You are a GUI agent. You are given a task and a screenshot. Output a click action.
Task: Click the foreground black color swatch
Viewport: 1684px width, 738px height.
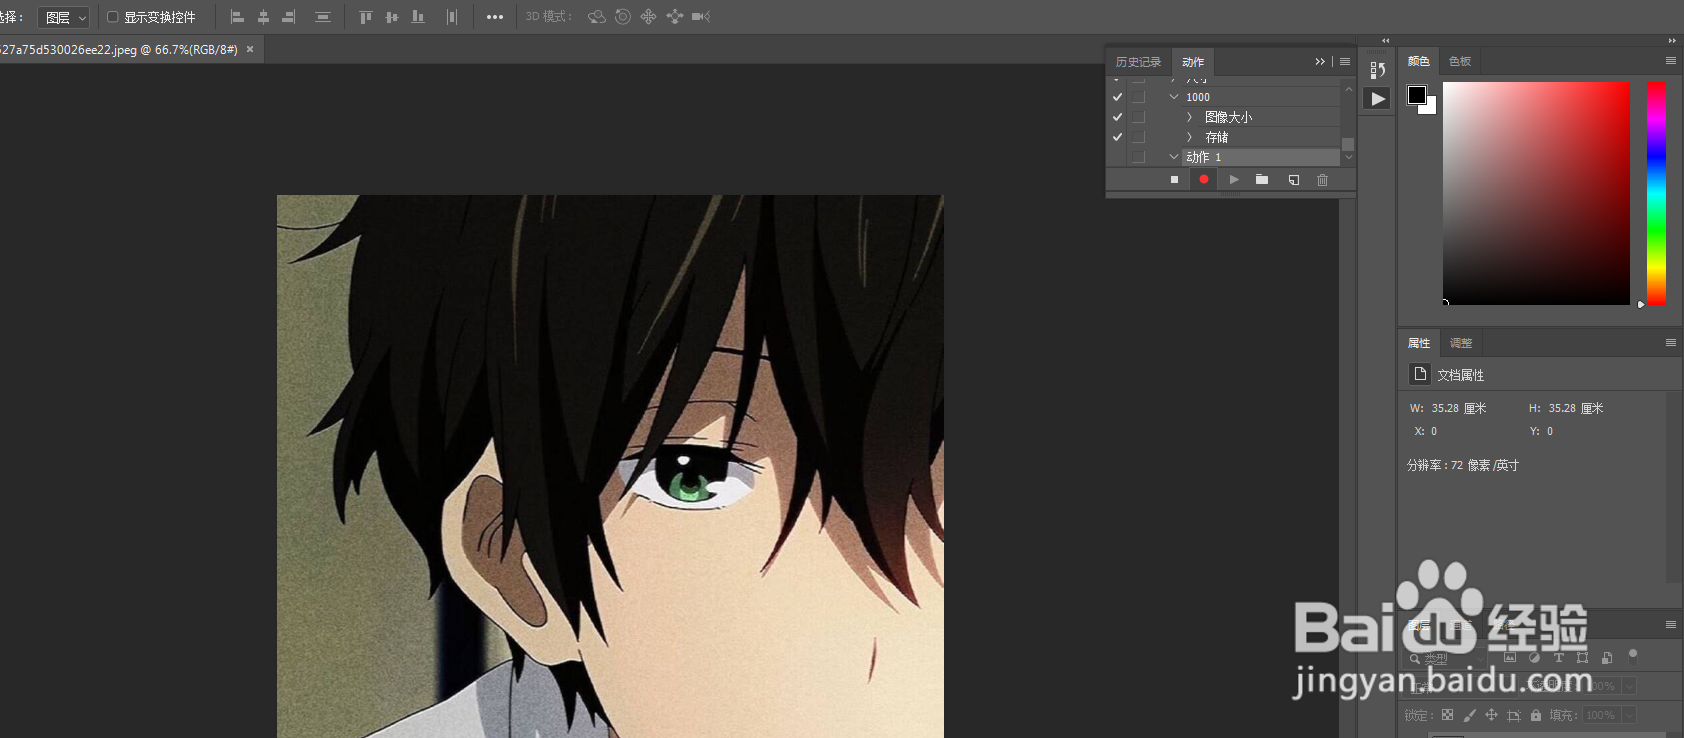click(1416, 94)
